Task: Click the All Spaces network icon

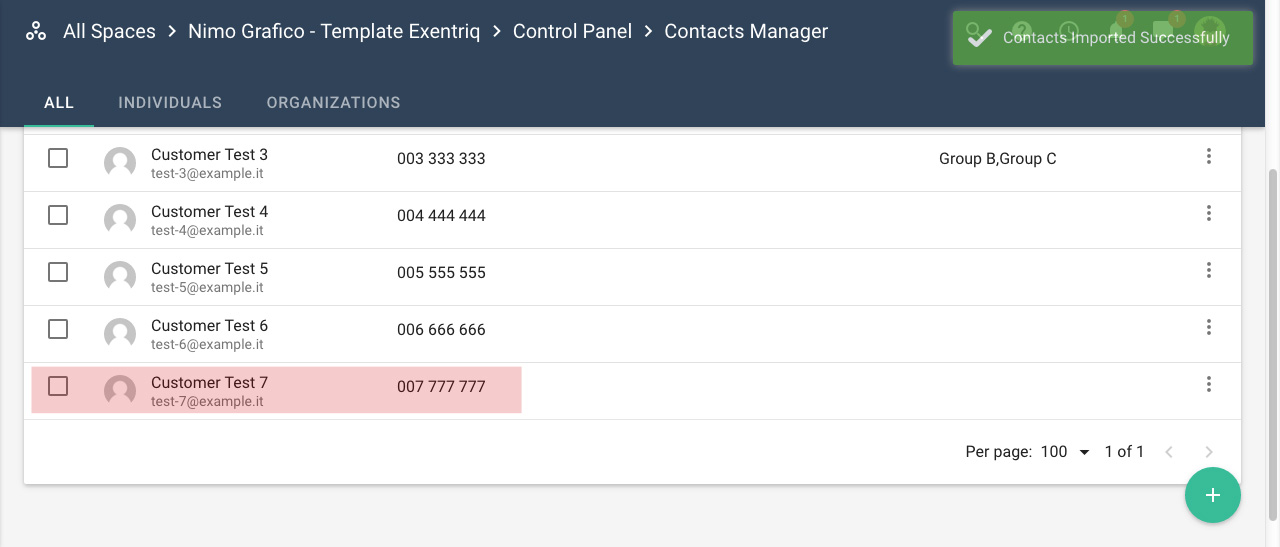Action: [x=36, y=32]
